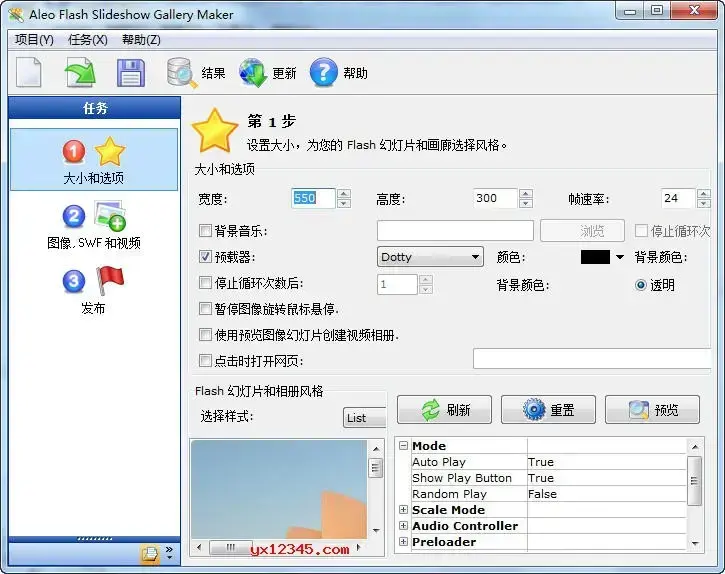Click the New project blank page icon
The height and width of the screenshot is (574, 725).
[x=29, y=72]
